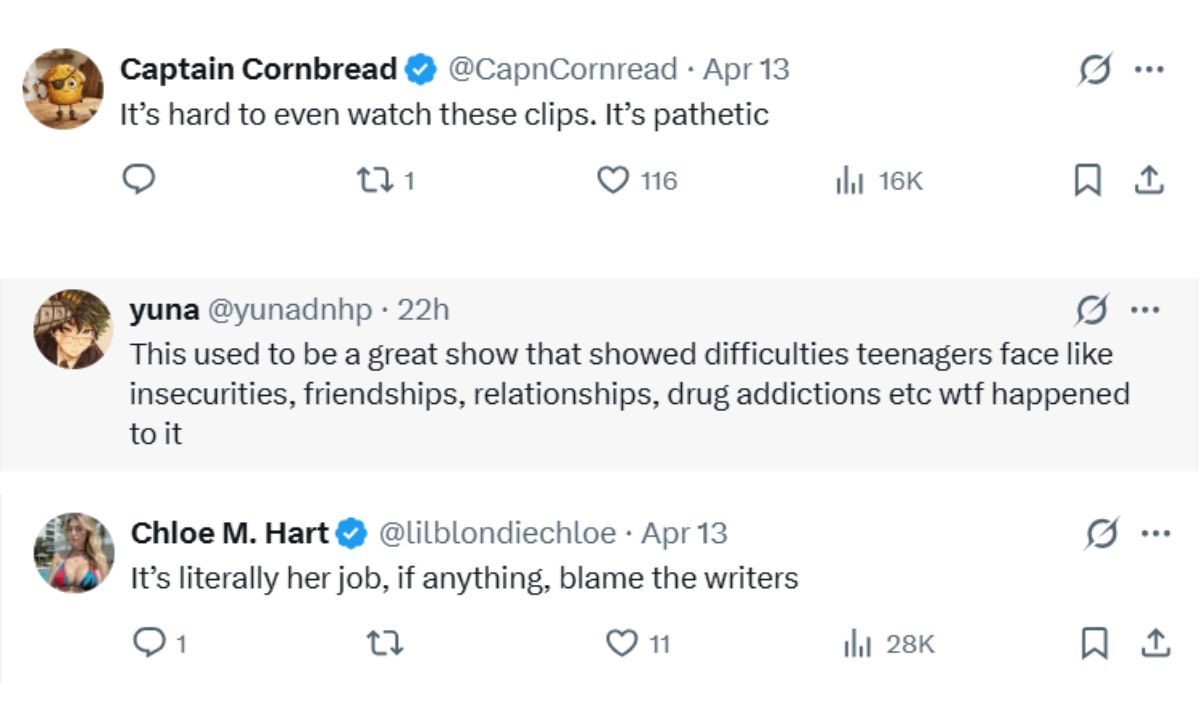Open Grok icon on Captain Cornbread tweet
The image size is (1200, 720).
[x=1094, y=71]
